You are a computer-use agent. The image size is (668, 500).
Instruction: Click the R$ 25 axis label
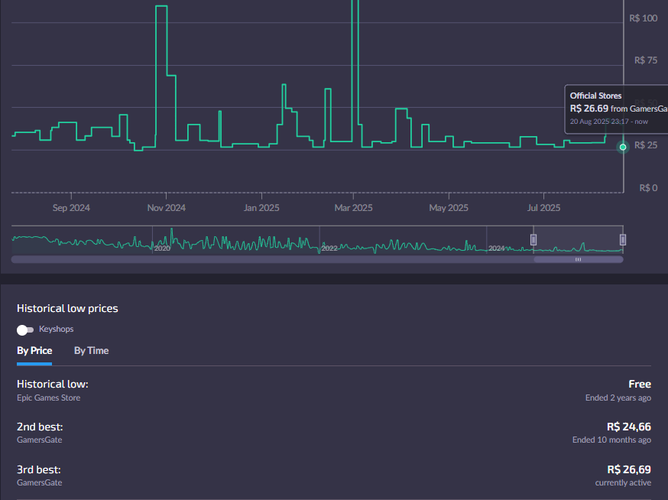(646, 145)
